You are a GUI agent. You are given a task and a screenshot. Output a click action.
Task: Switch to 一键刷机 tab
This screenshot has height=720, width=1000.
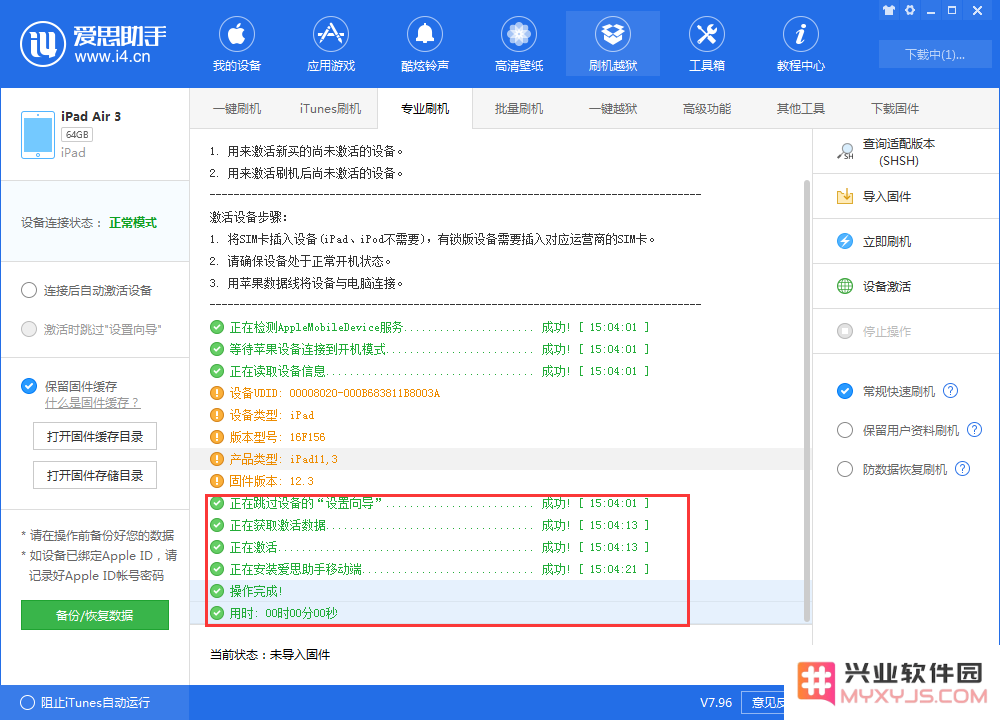pyautogui.click(x=237, y=108)
